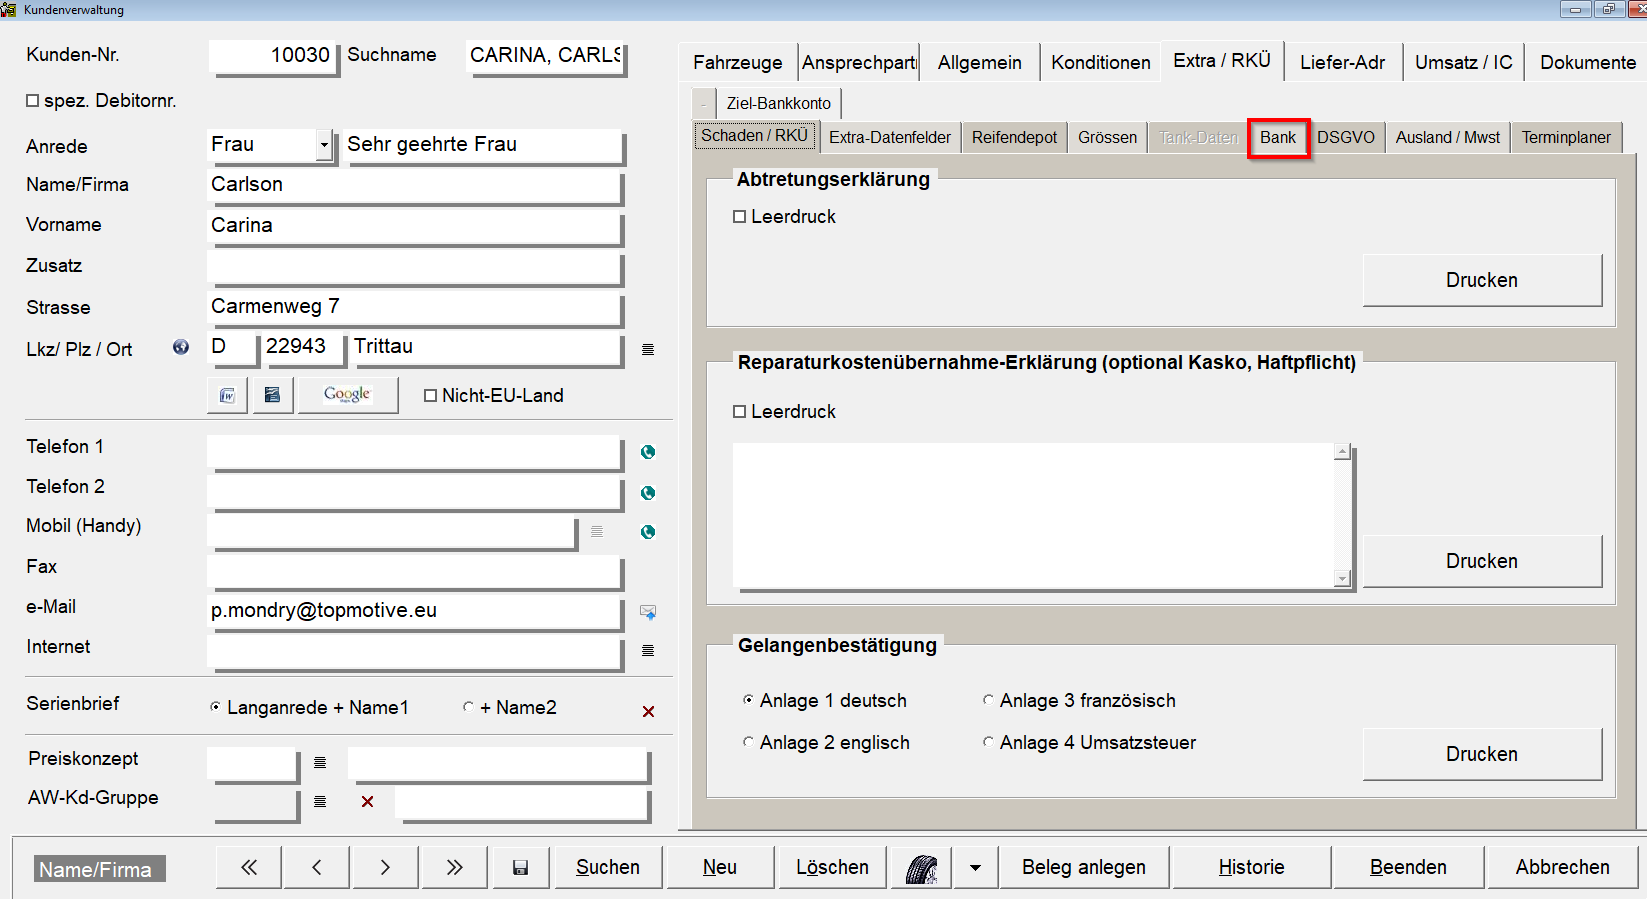Viewport: 1647px width, 899px height.
Task: Tick the Nicht-EU-Land checkbox
Action: pos(431,396)
